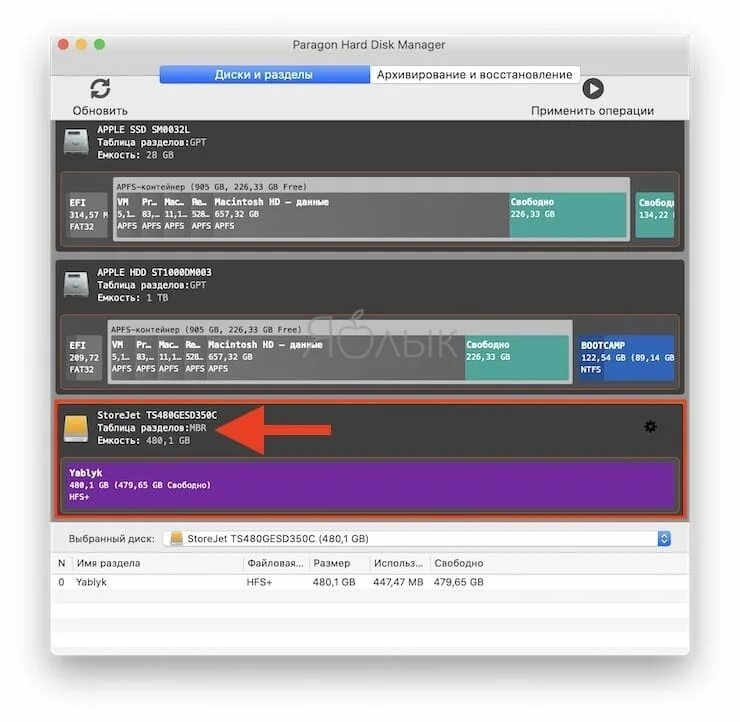Click the 480,1 GB size cell
The width and height of the screenshot is (740, 722).
pos(334,582)
